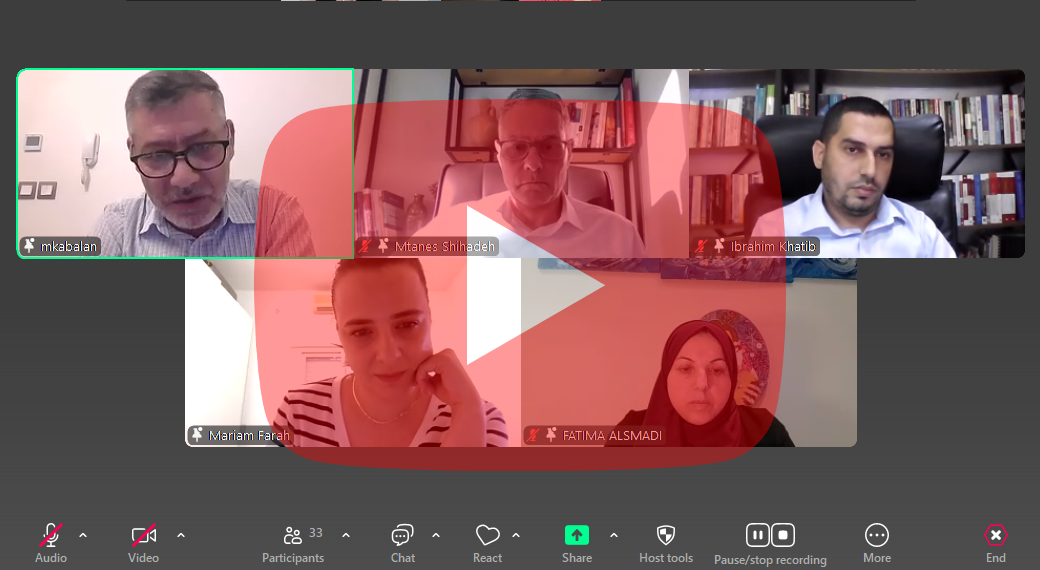The height and width of the screenshot is (570, 1040).
Task: Open the More options menu
Action: [877, 543]
